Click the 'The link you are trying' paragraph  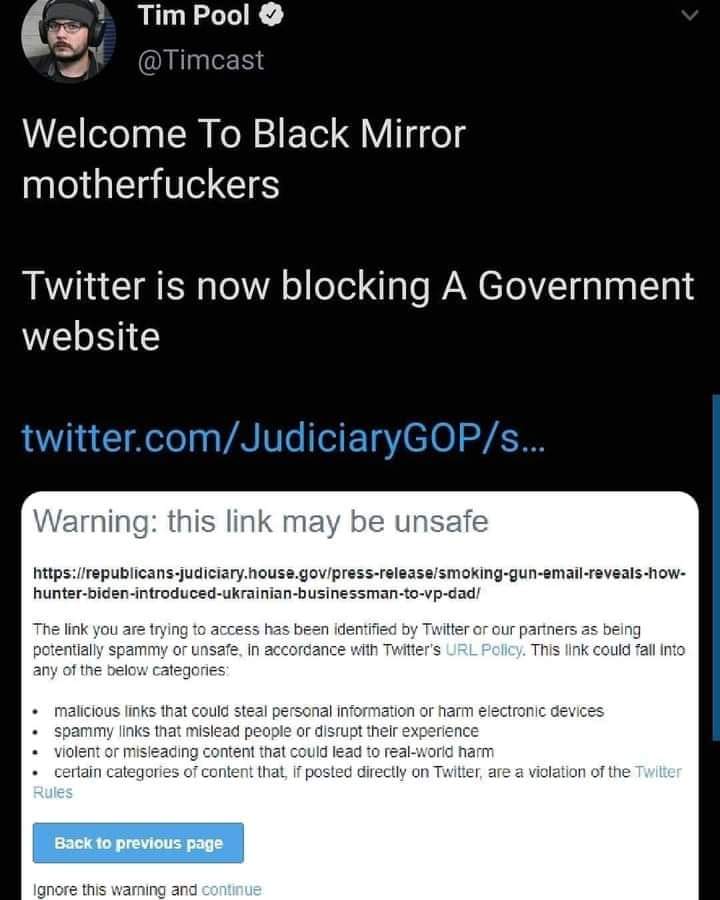tap(359, 650)
